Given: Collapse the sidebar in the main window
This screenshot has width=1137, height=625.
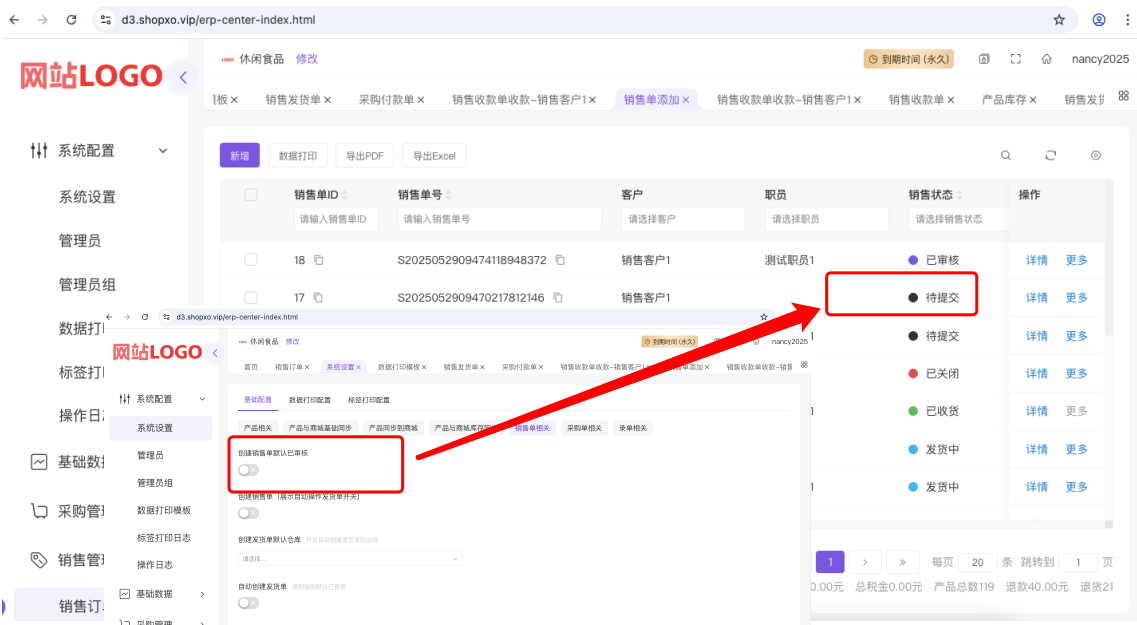Looking at the screenshot, I should tap(183, 77).
